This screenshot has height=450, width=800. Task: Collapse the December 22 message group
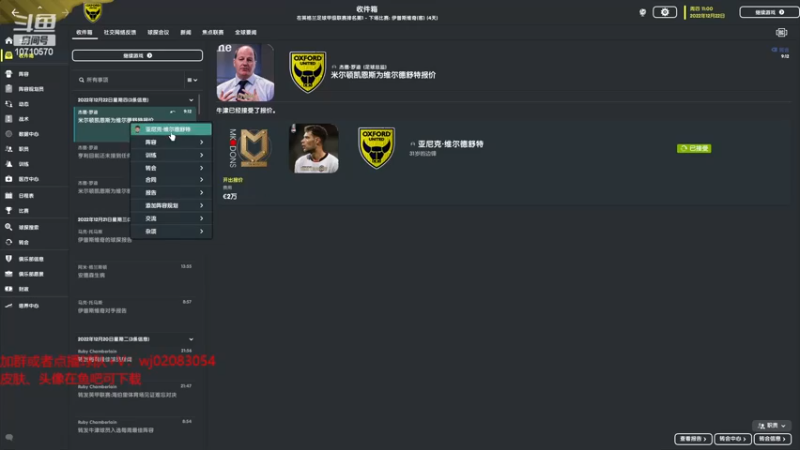pyautogui.click(x=191, y=100)
